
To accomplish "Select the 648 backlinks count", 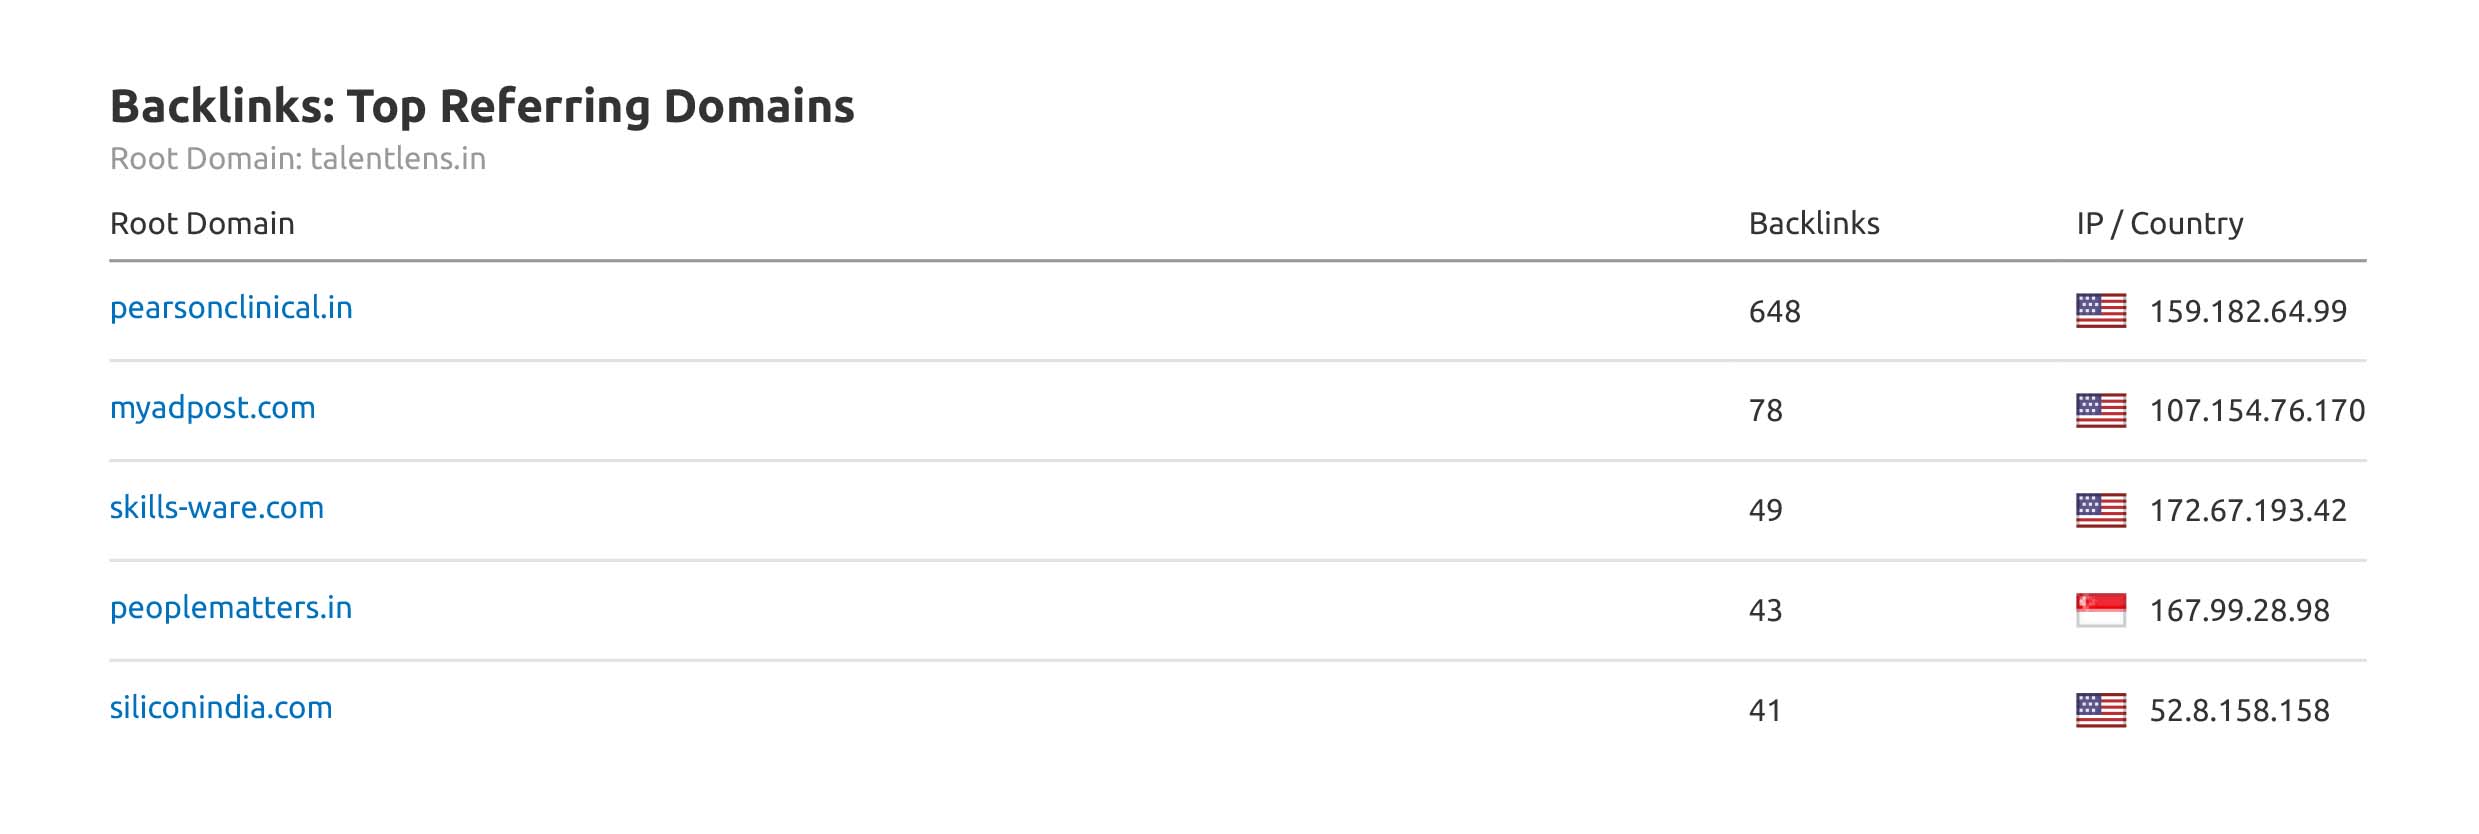I will (x=1774, y=312).
